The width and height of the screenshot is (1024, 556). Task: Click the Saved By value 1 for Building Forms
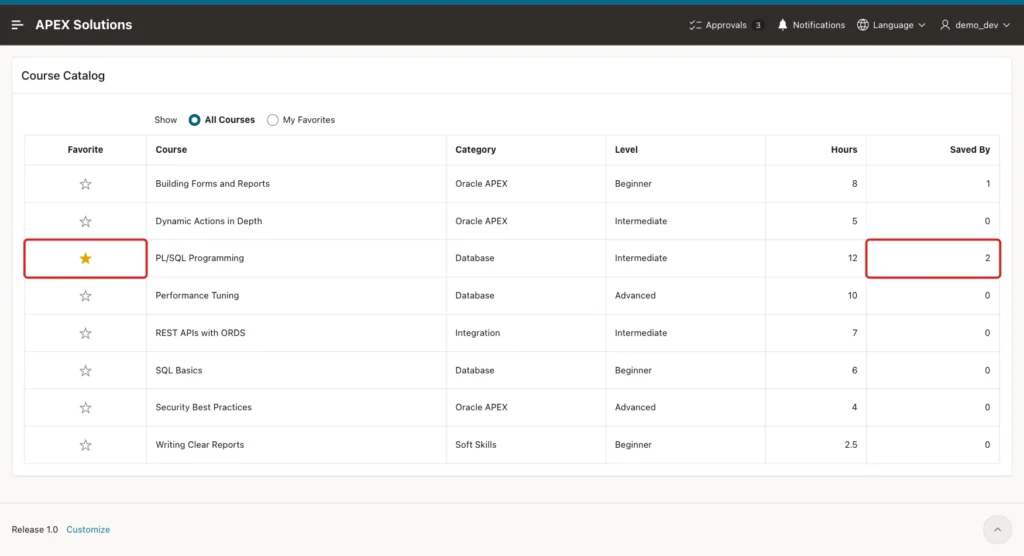pyautogui.click(x=988, y=184)
